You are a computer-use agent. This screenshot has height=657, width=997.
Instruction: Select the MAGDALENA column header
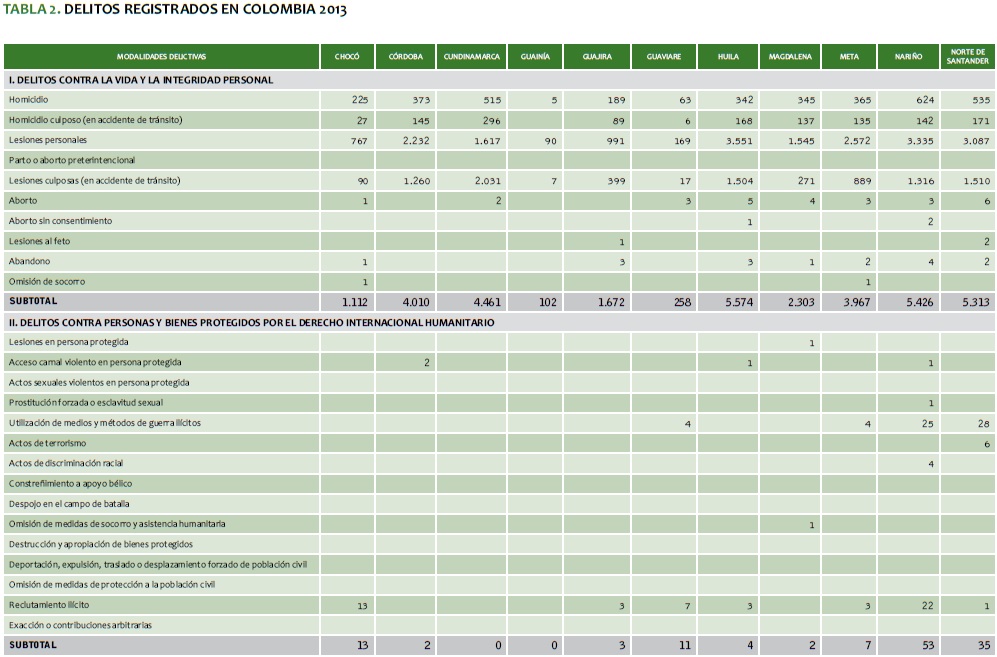tap(789, 57)
